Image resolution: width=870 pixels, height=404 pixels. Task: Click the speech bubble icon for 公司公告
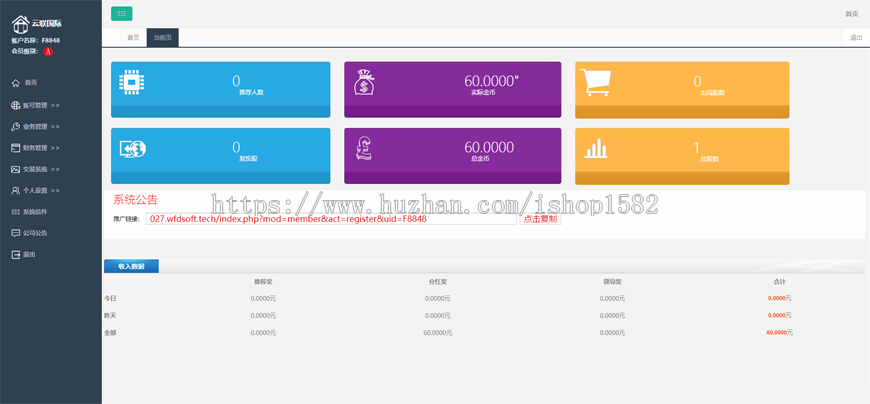click(x=16, y=233)
